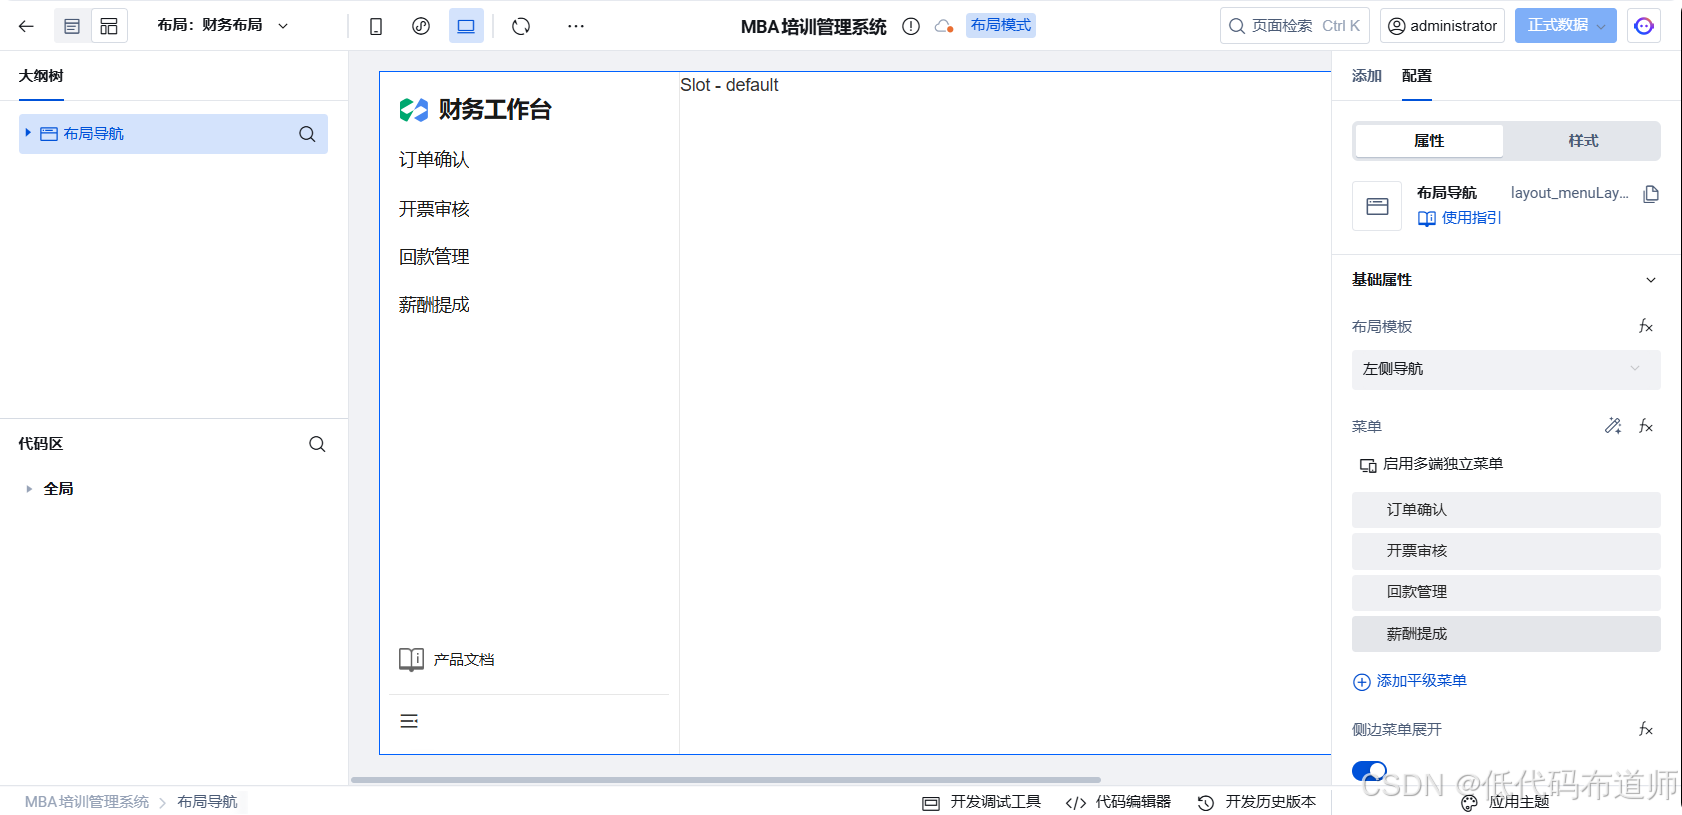Click the info icon beside MBA培训管理系统
Viewport: 1682px width, 815px height.
click(911, 27)
